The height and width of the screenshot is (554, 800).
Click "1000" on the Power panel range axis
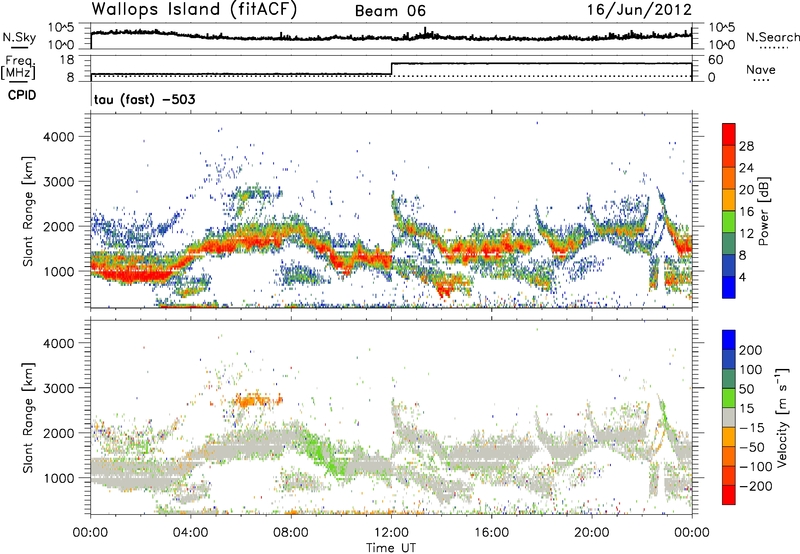click(59, 271)
